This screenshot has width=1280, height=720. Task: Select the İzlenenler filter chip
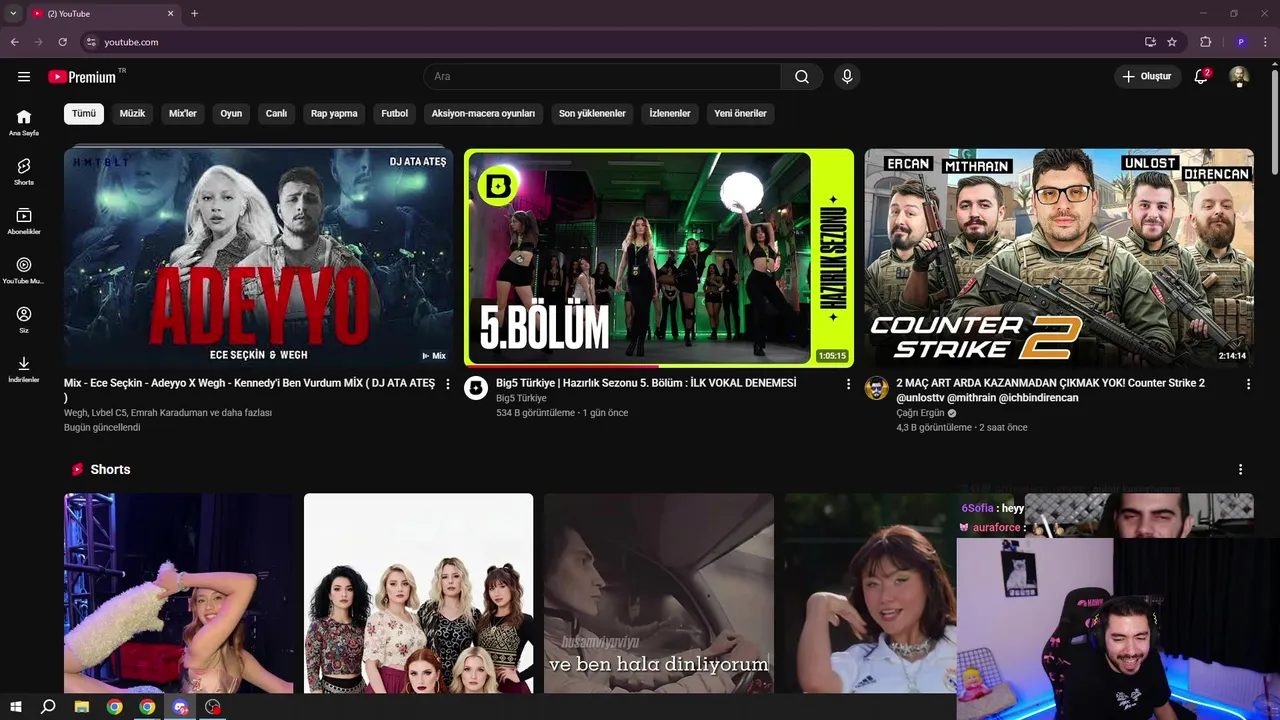[670, 114]
